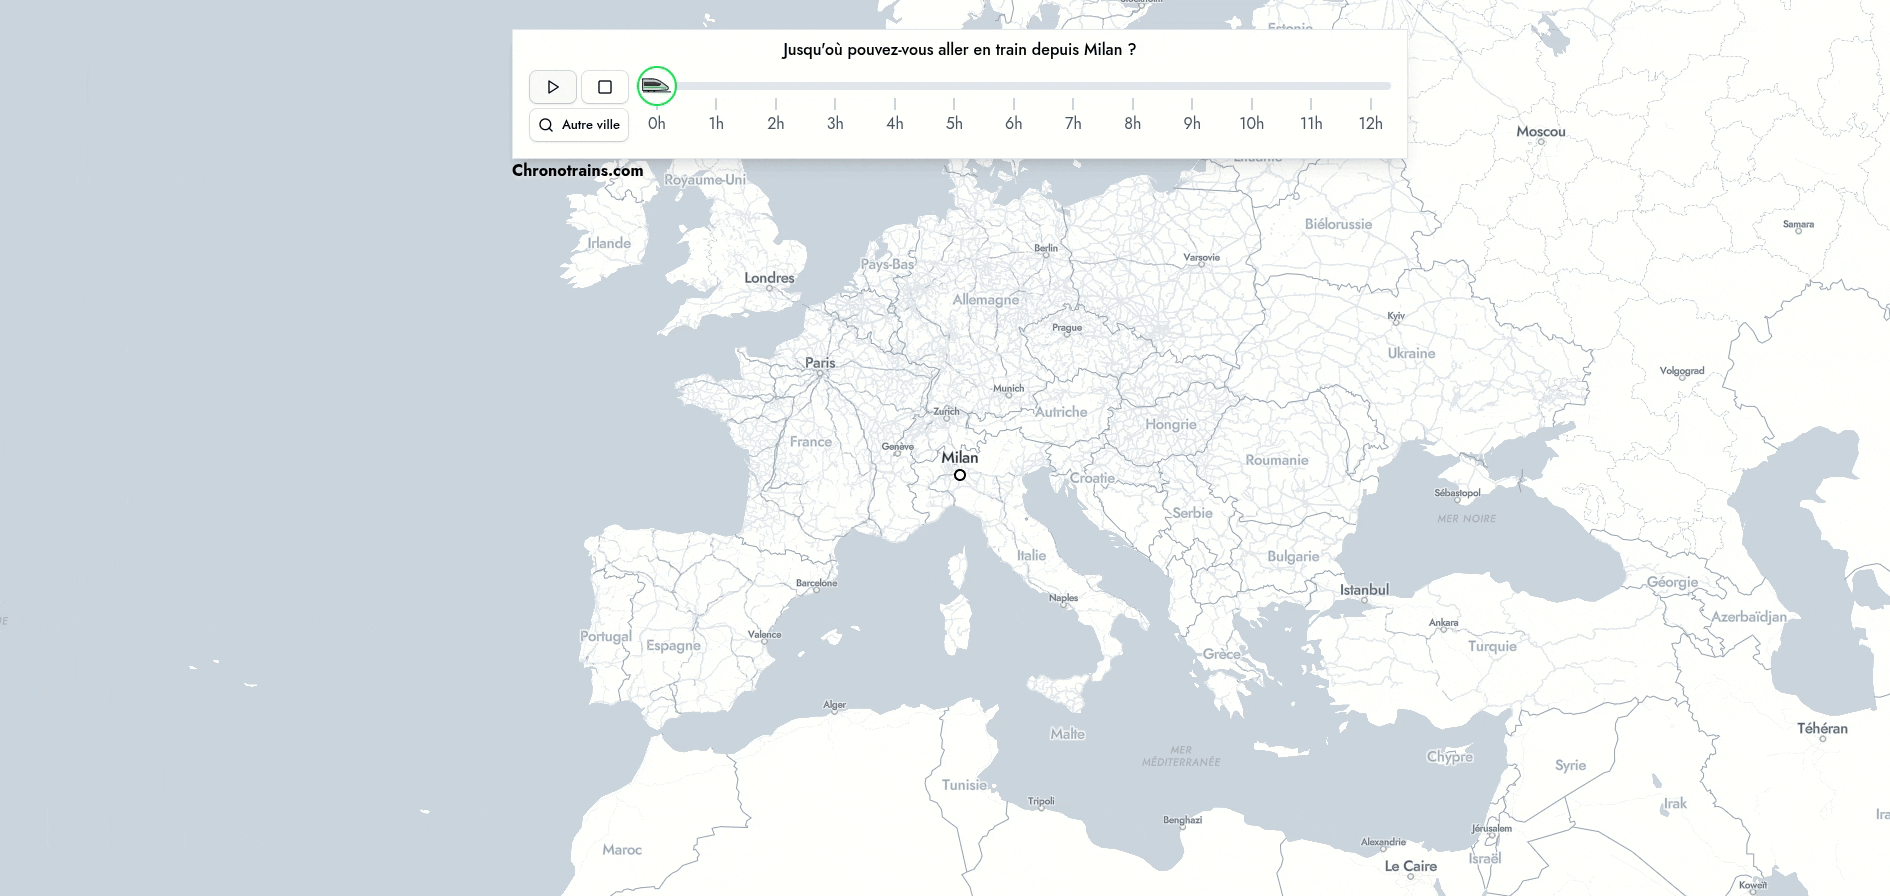Click the Paris city label on map
This screenshot has height=896, width=1890.
[820, 363]
